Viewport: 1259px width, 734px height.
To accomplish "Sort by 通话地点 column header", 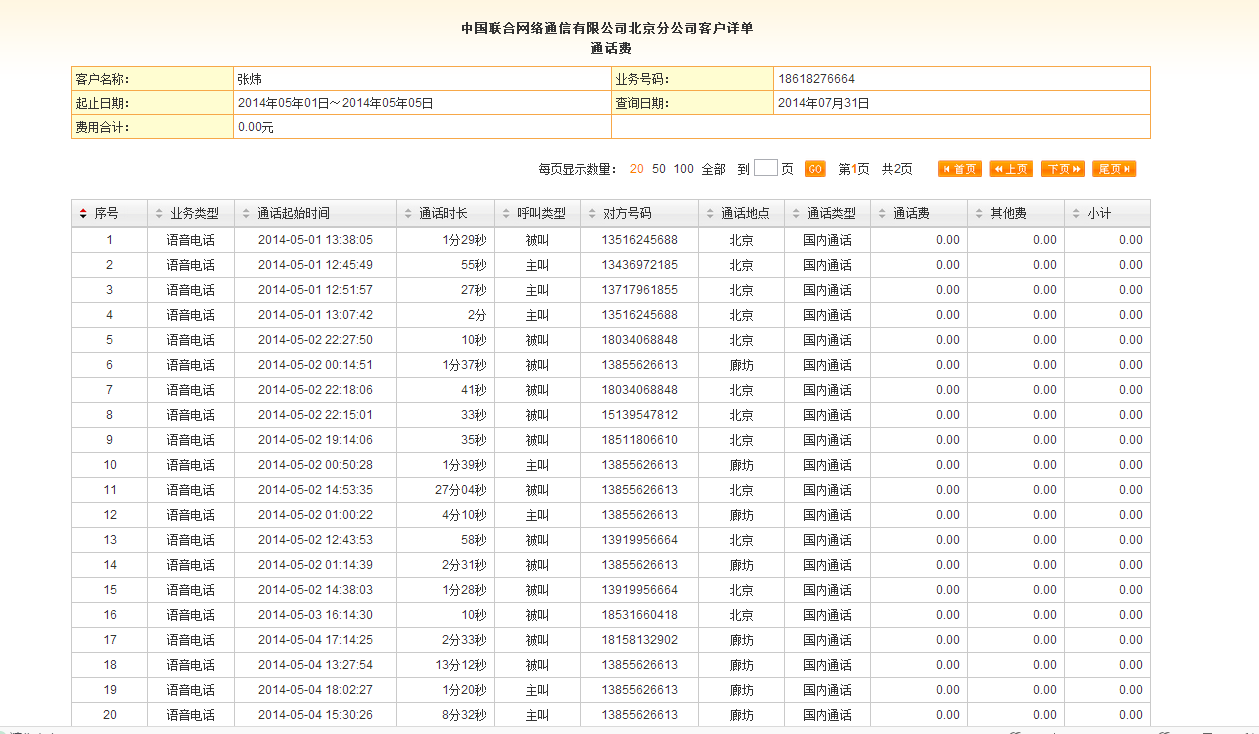I will pos(744,214).
